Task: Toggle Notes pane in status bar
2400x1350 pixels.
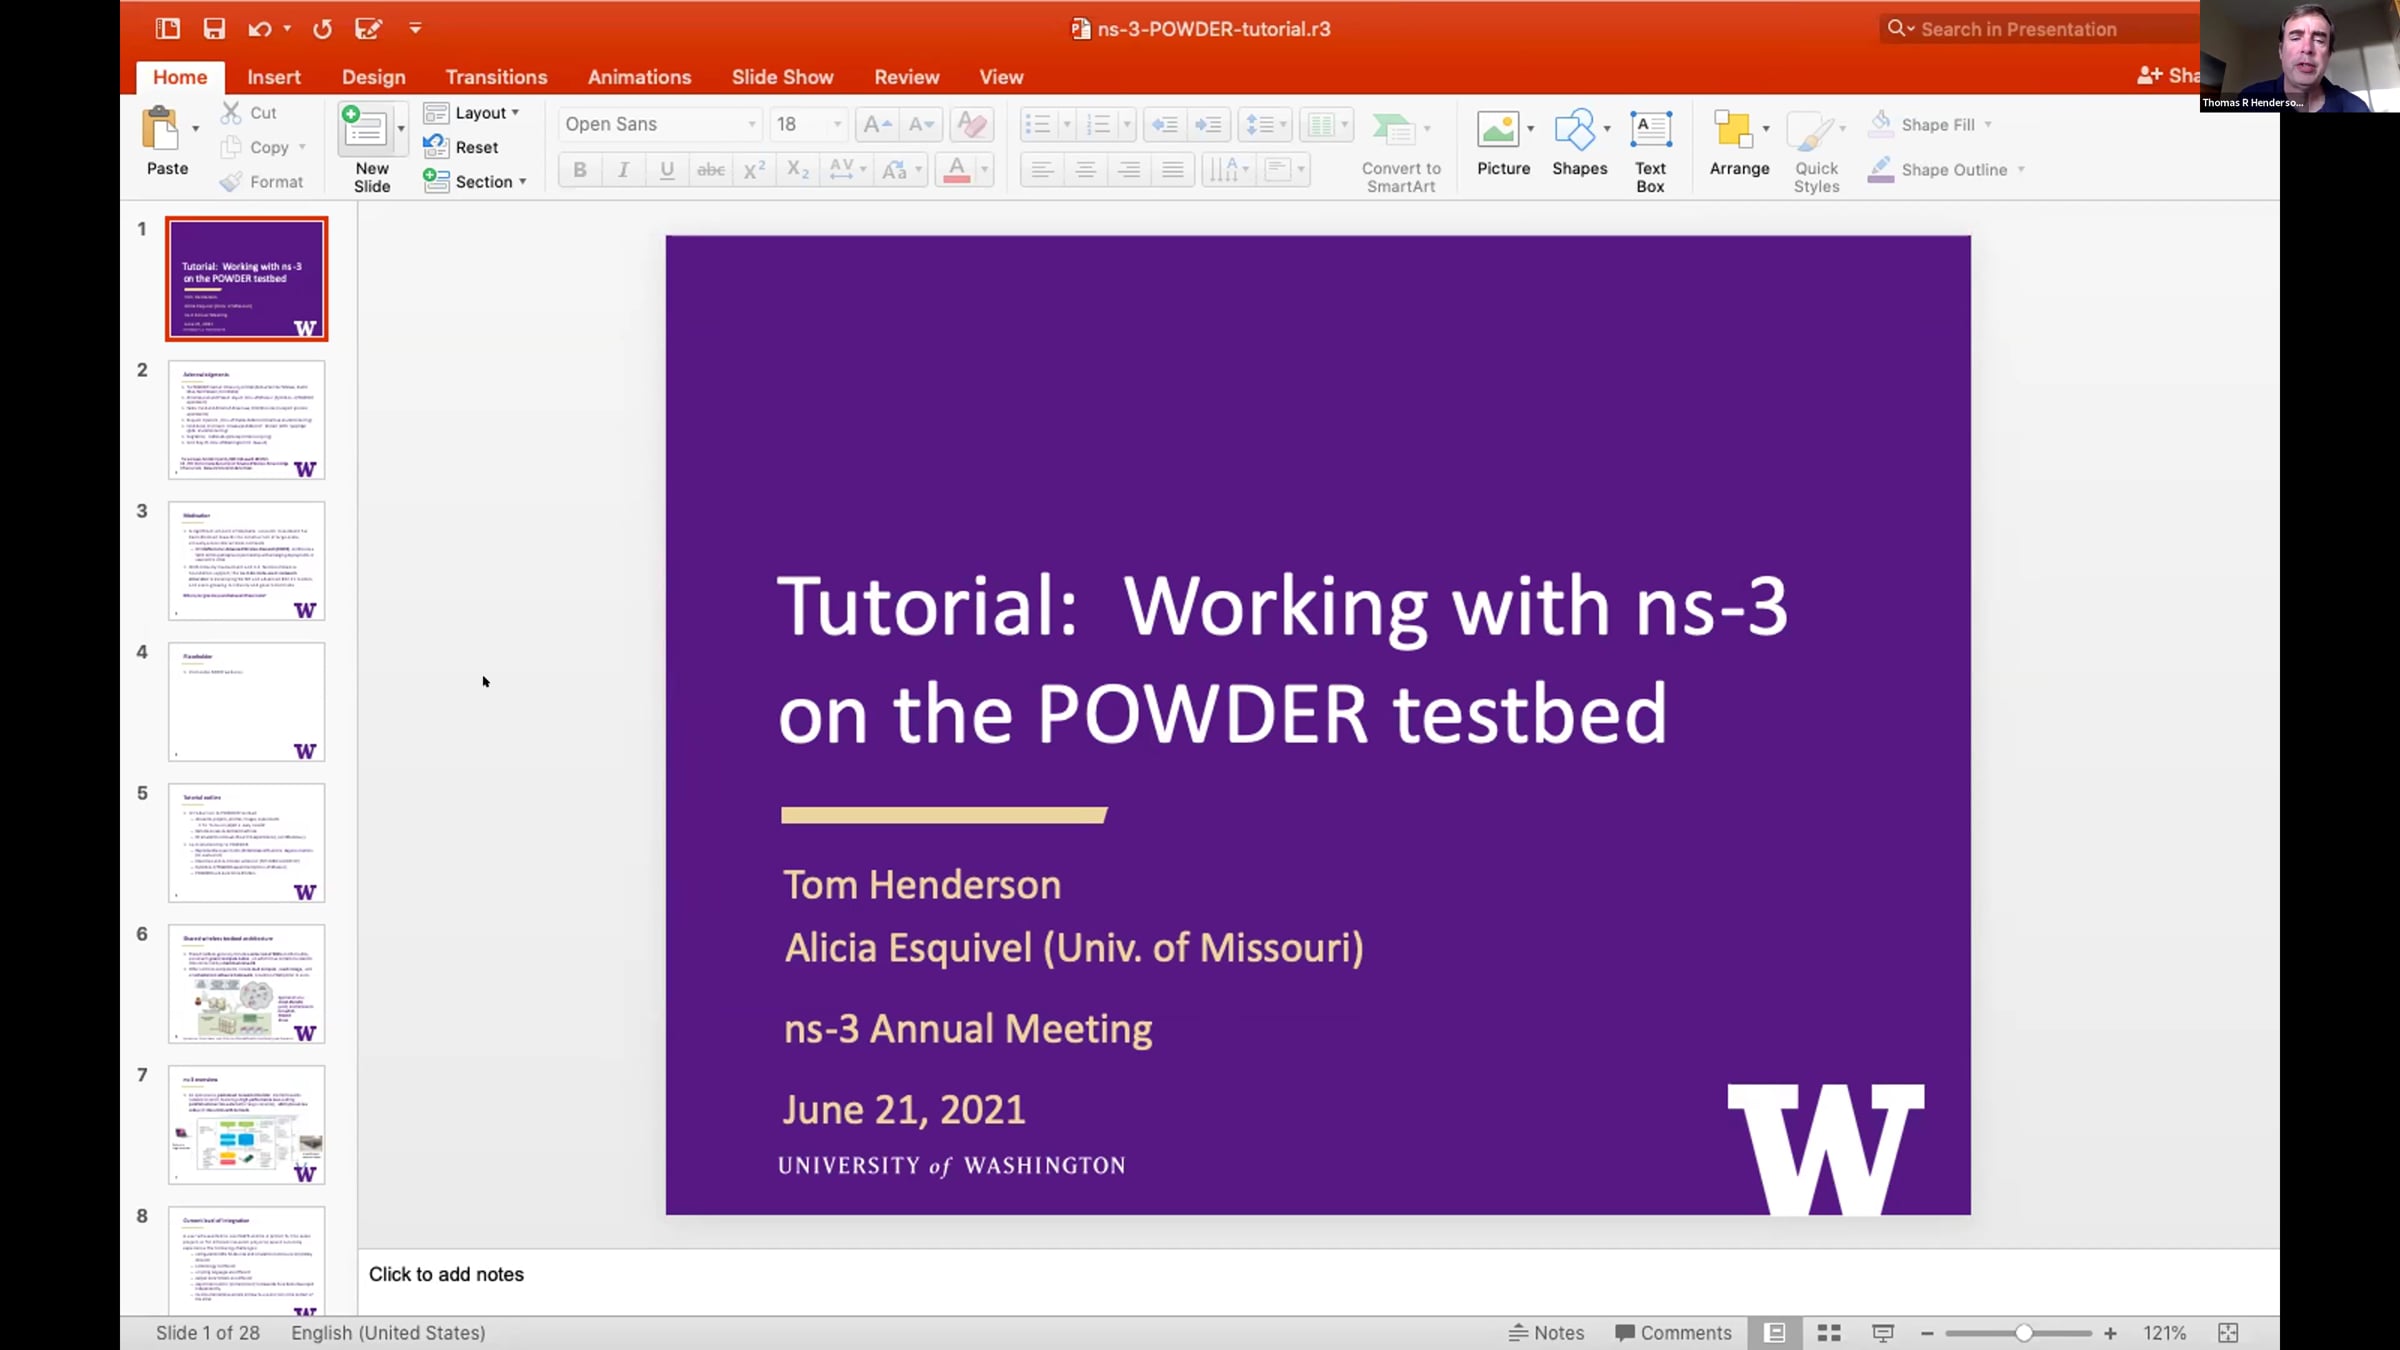Action: (x=1546, y=1333)
